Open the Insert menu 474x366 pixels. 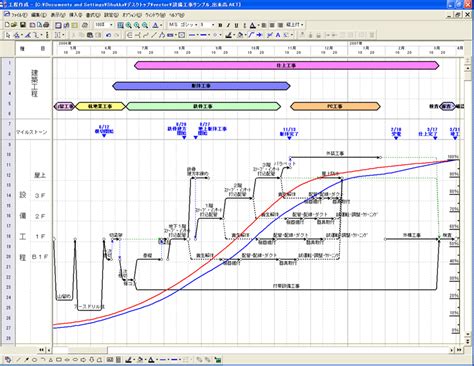click(x=76, y=15)
